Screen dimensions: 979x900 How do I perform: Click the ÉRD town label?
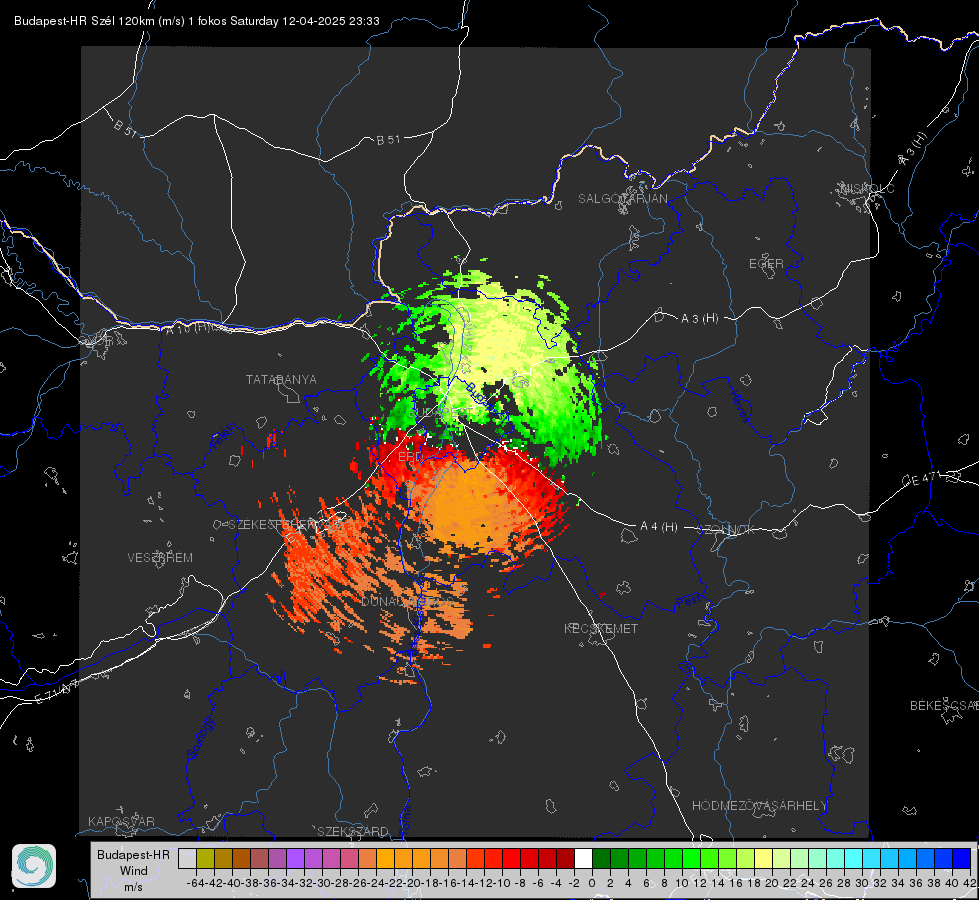coord(410,457)
